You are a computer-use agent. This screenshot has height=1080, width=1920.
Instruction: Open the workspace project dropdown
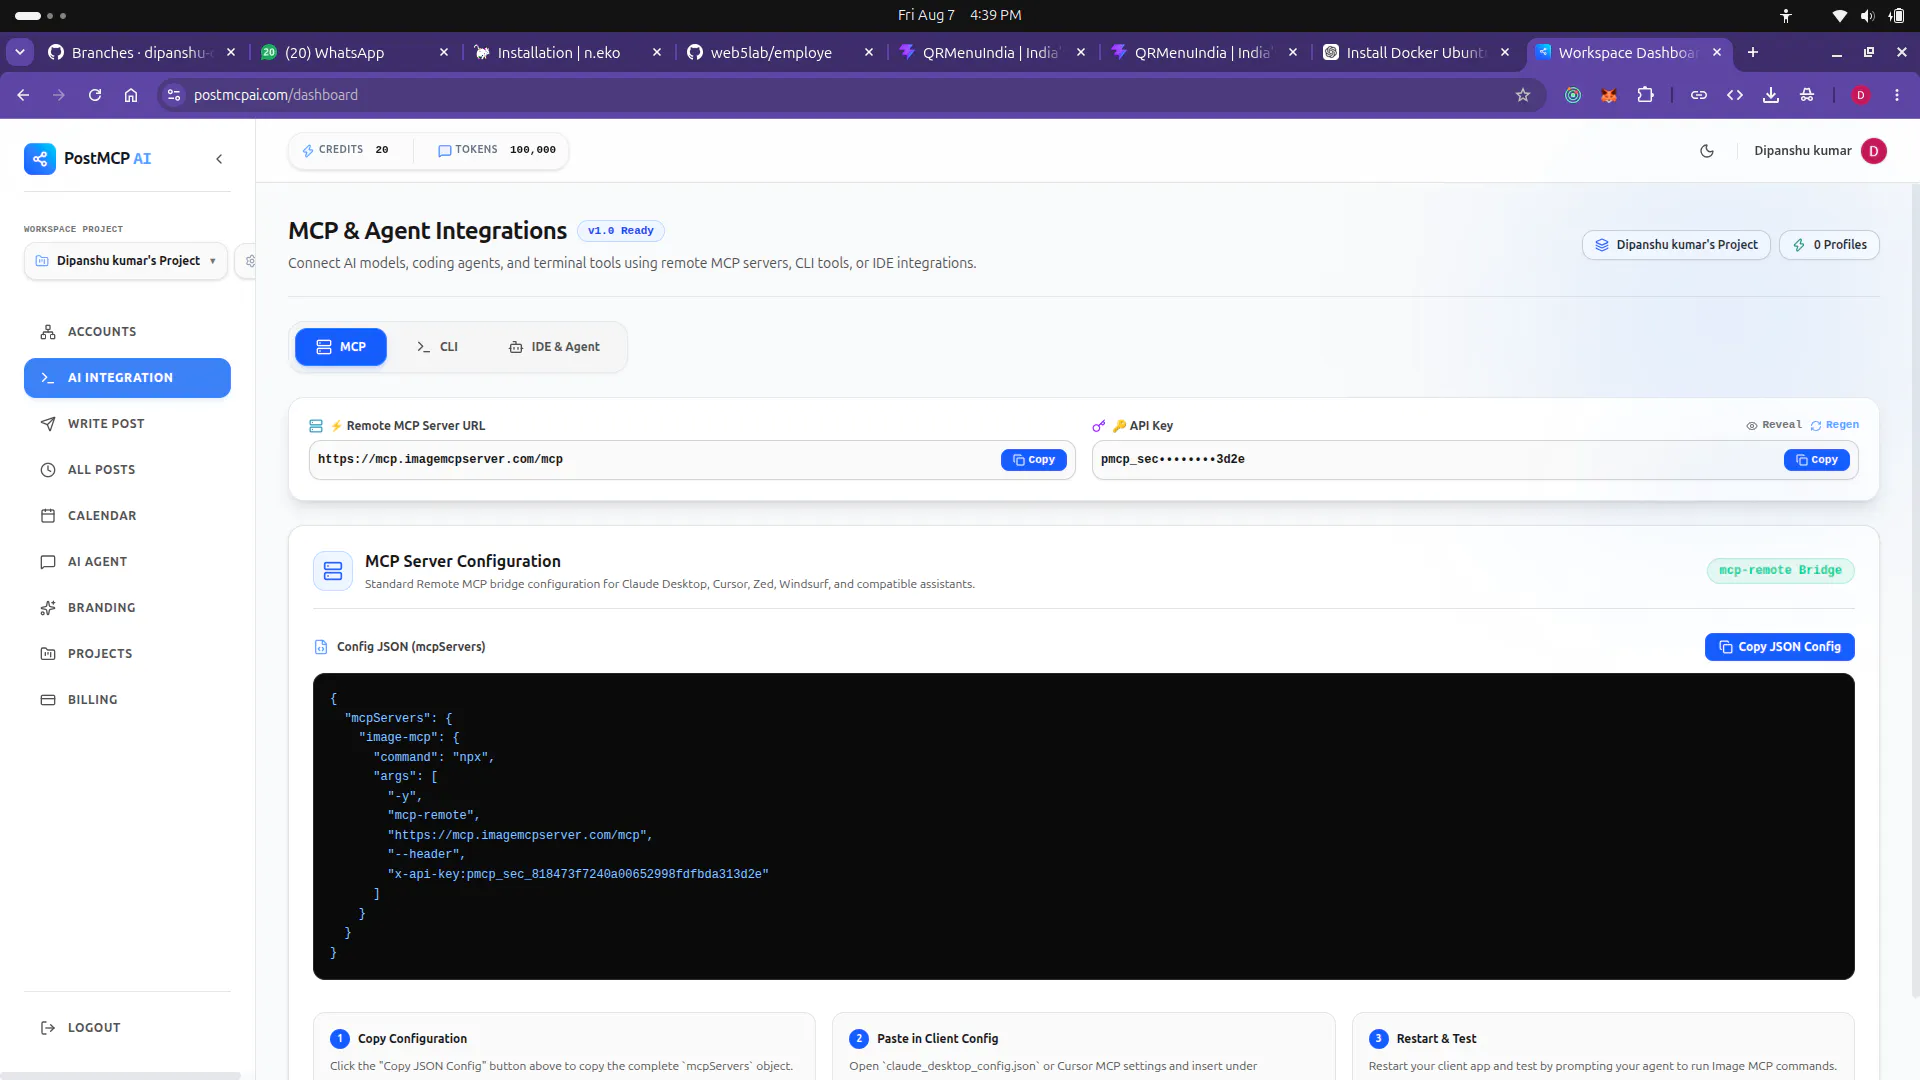click(126, 261)
